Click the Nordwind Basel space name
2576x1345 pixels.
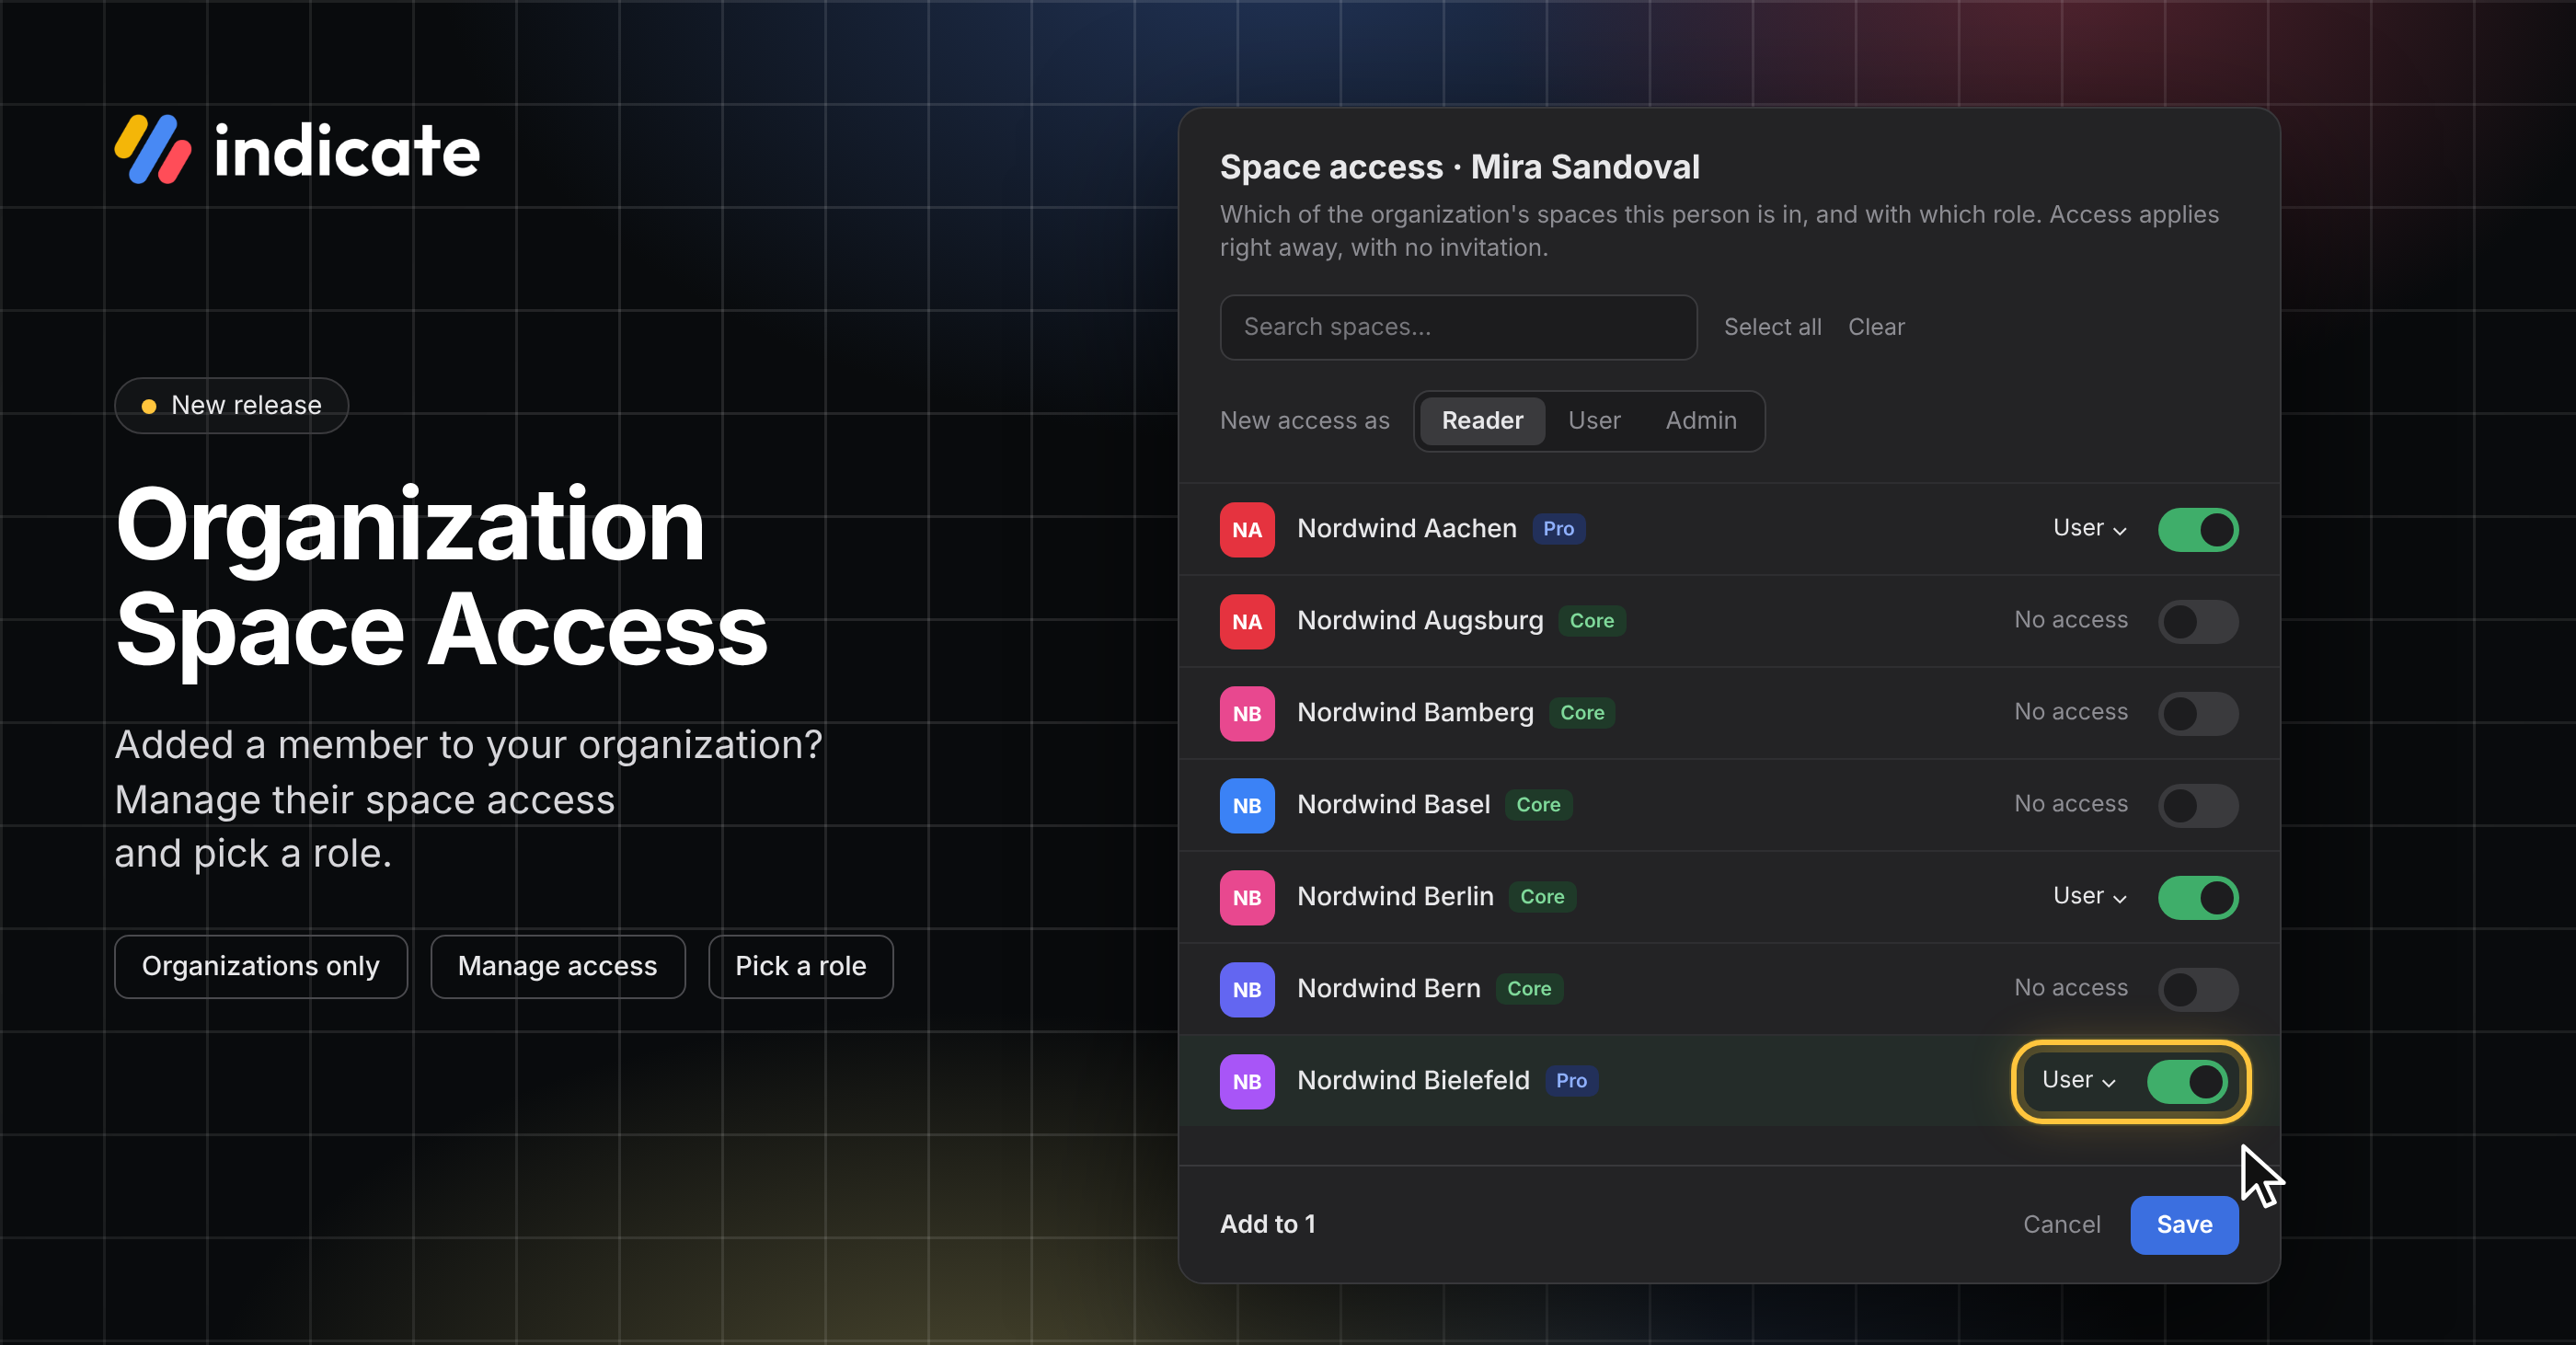click(x=1393, y=804)
